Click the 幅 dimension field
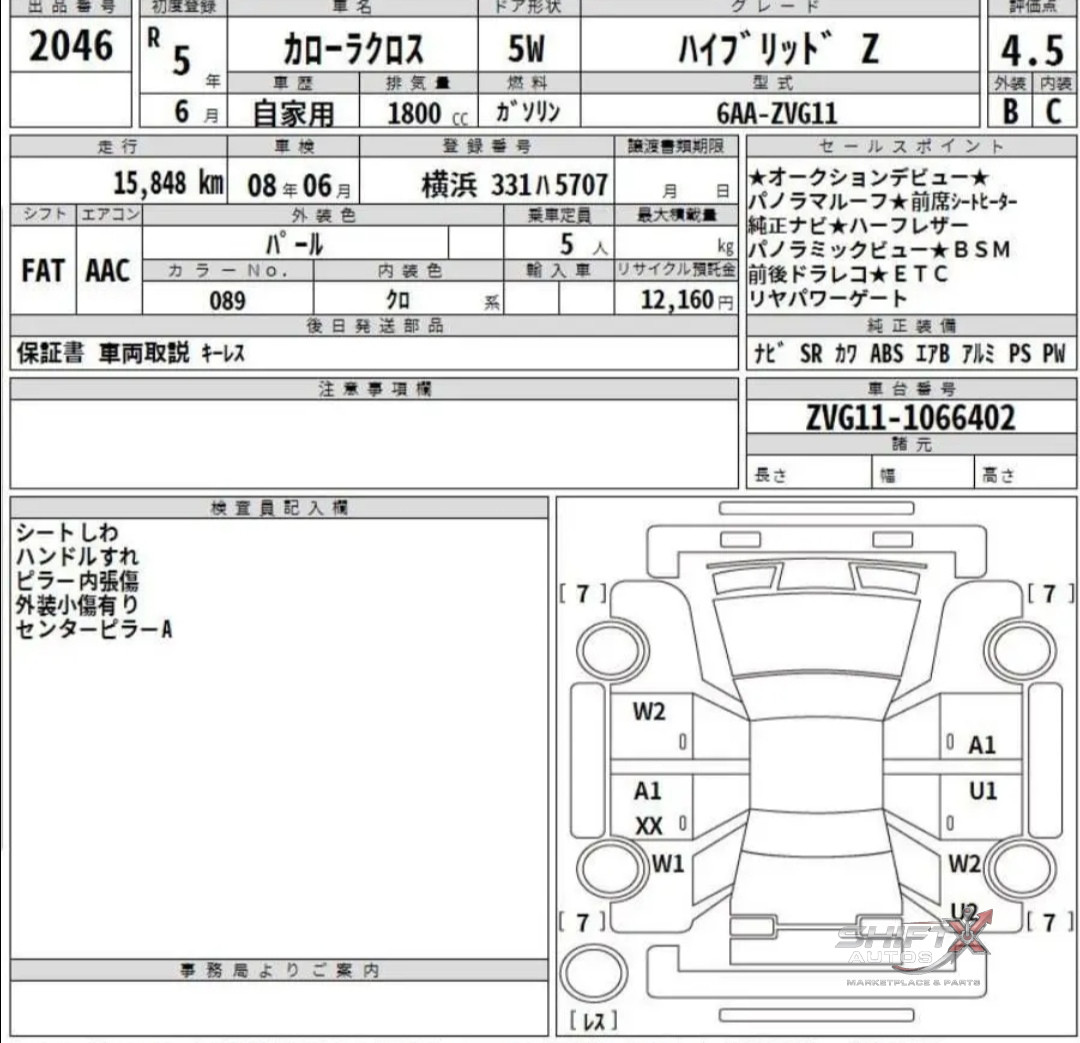This screenshot has width=1080, height=1043. [x=923, y=474]
